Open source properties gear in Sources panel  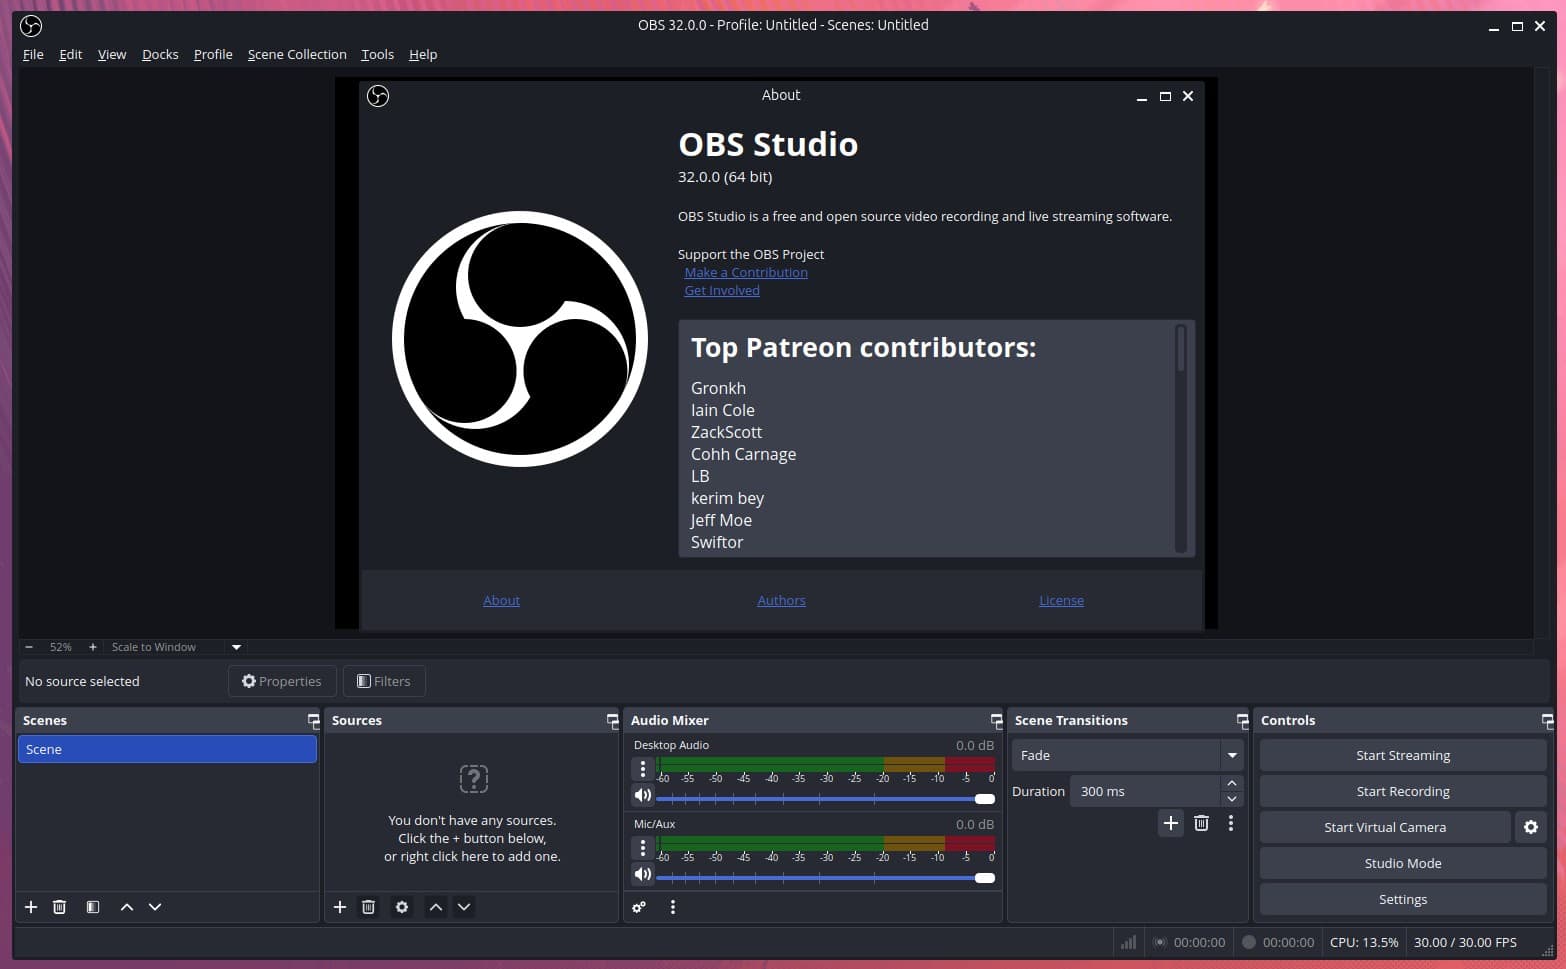[x=402, y=907]
